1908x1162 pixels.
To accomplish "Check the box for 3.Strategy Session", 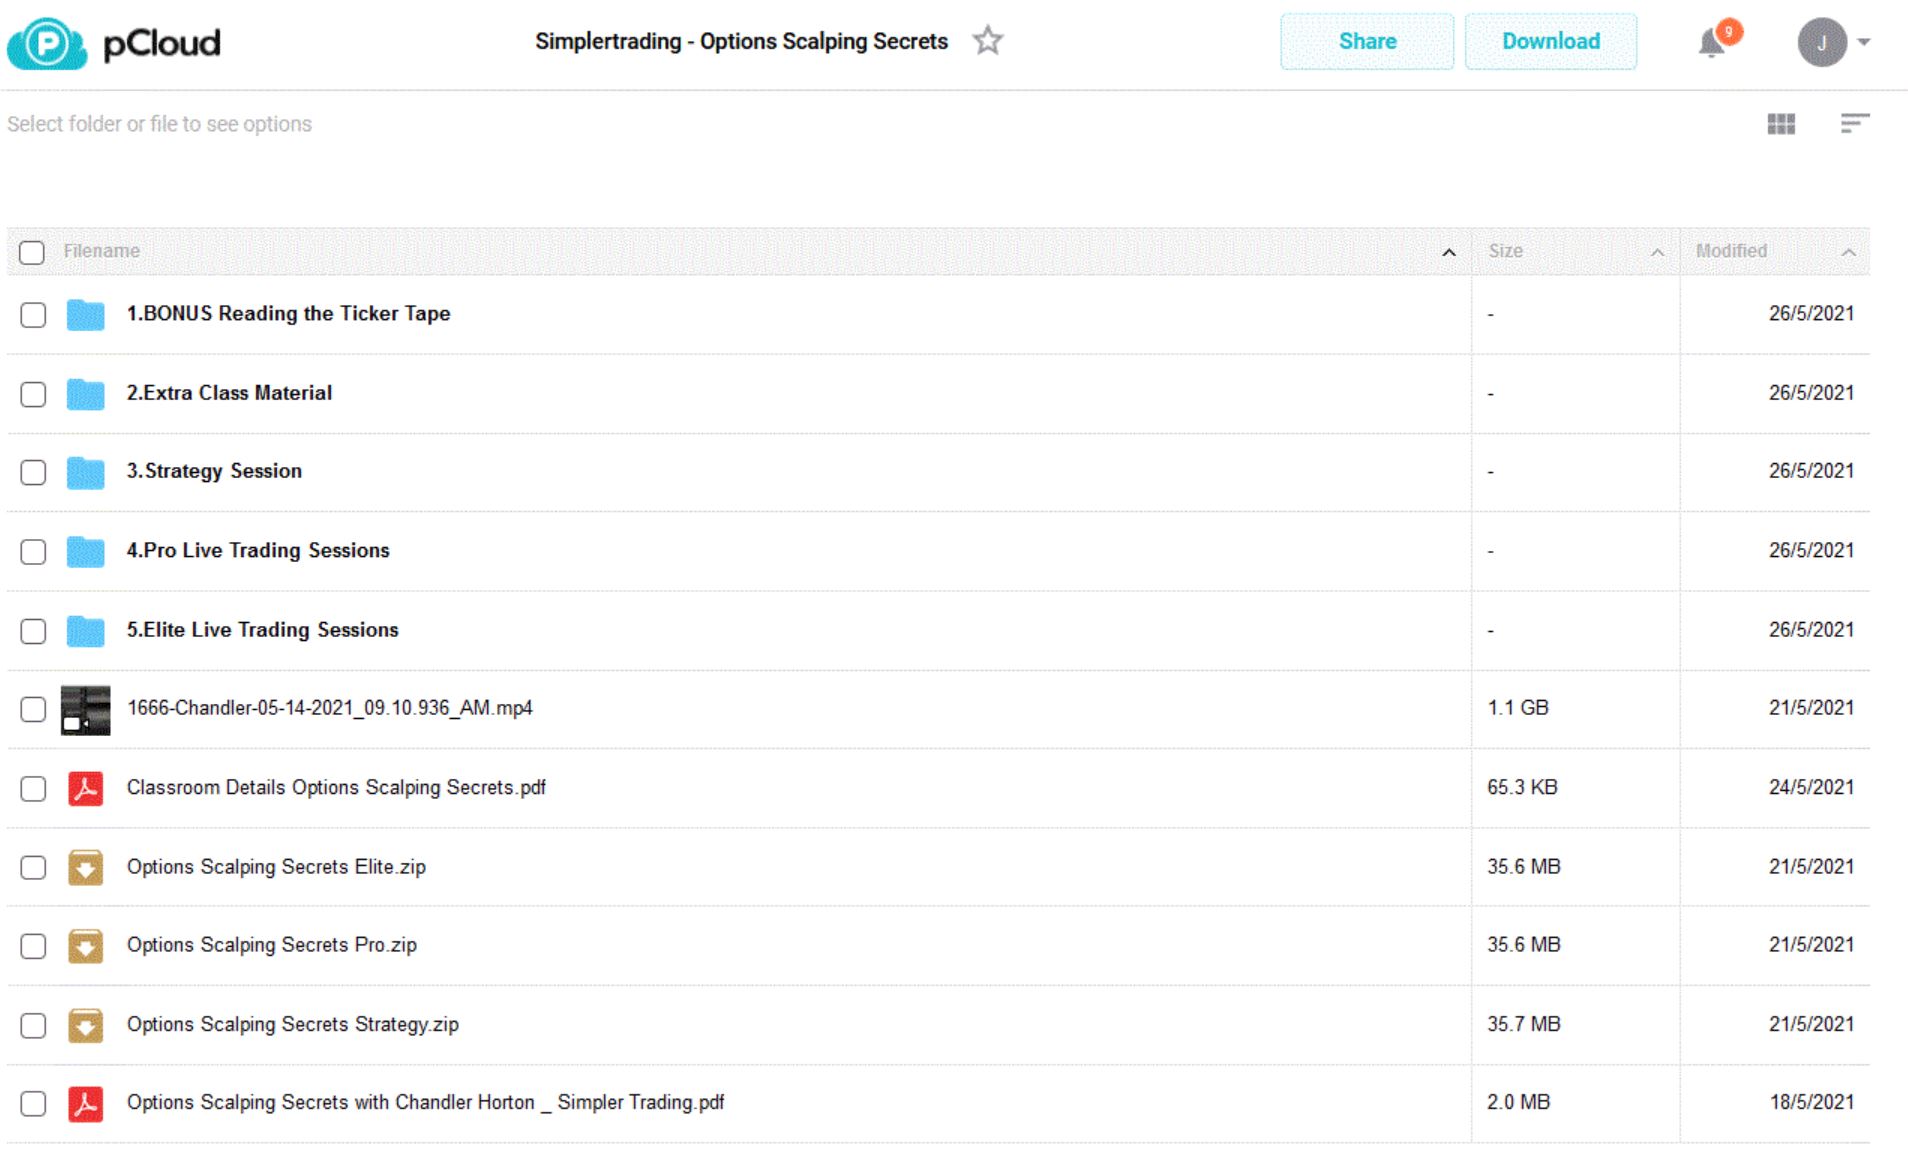I will pyautogui.click(x=33, y=472).
